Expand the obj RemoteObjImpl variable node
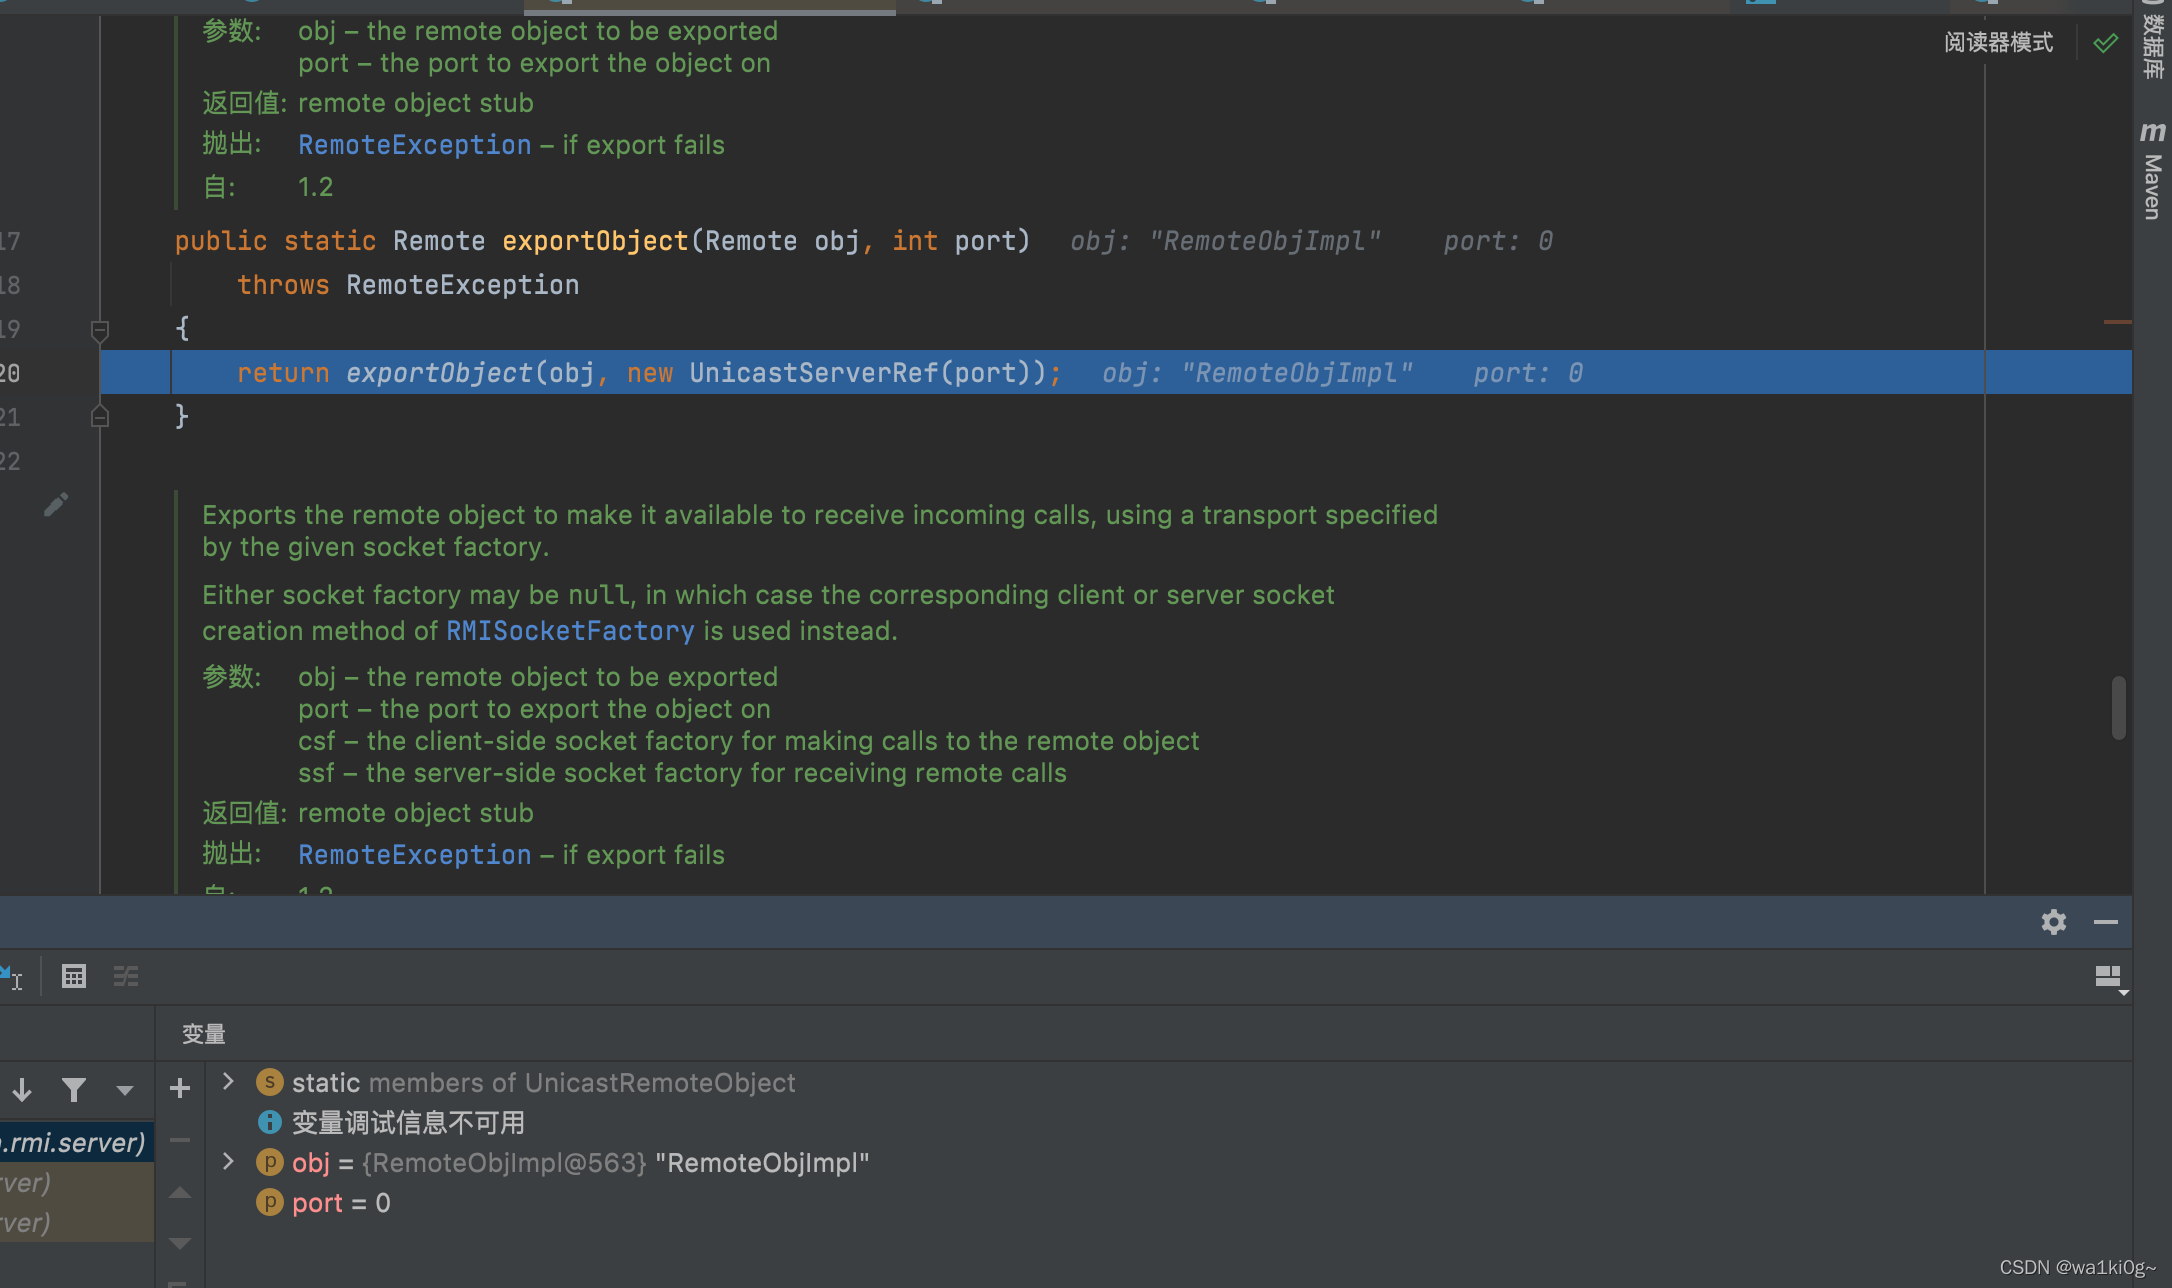 point(228,1161)
